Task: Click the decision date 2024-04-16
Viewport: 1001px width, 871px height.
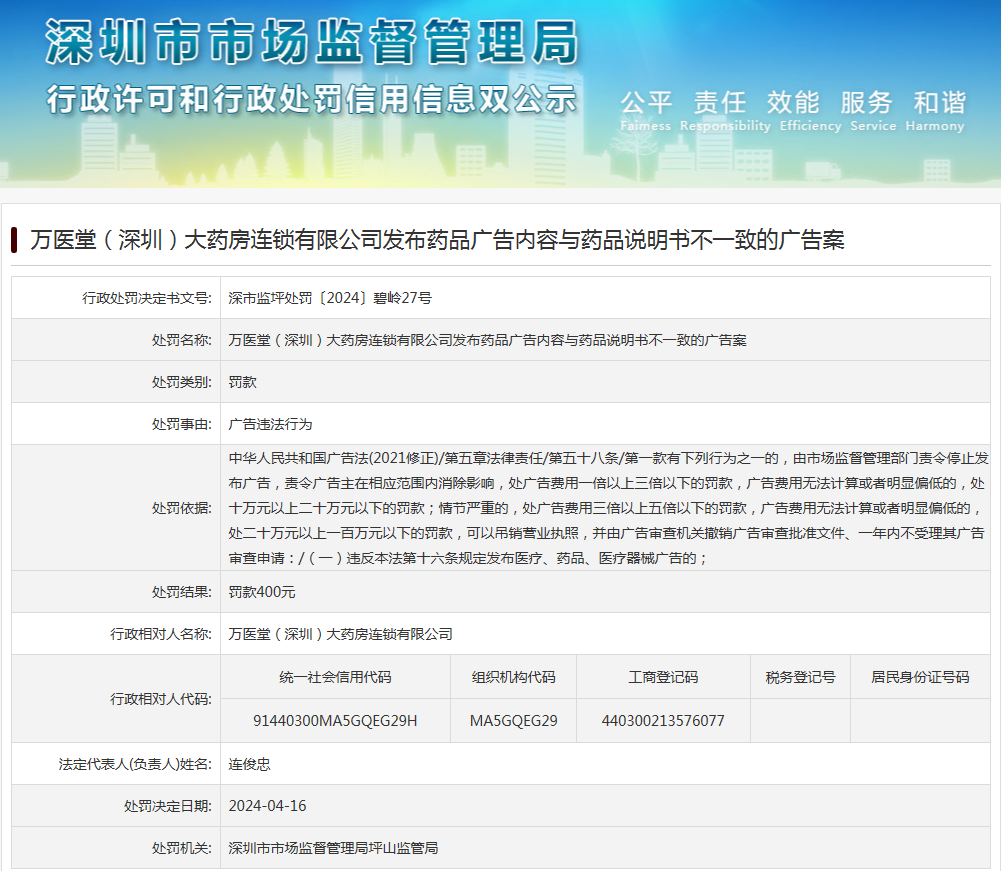Action: [x=267, y=807]
